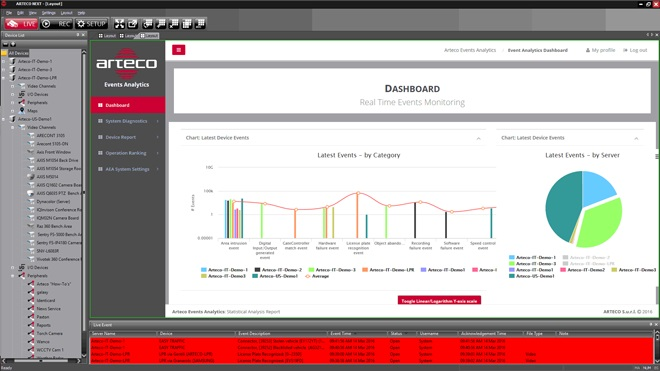Viewport: 660px width, 371px height.
Task: Click Toggle Linear/Logarithm Y-axis scale button
Action: 439,300
